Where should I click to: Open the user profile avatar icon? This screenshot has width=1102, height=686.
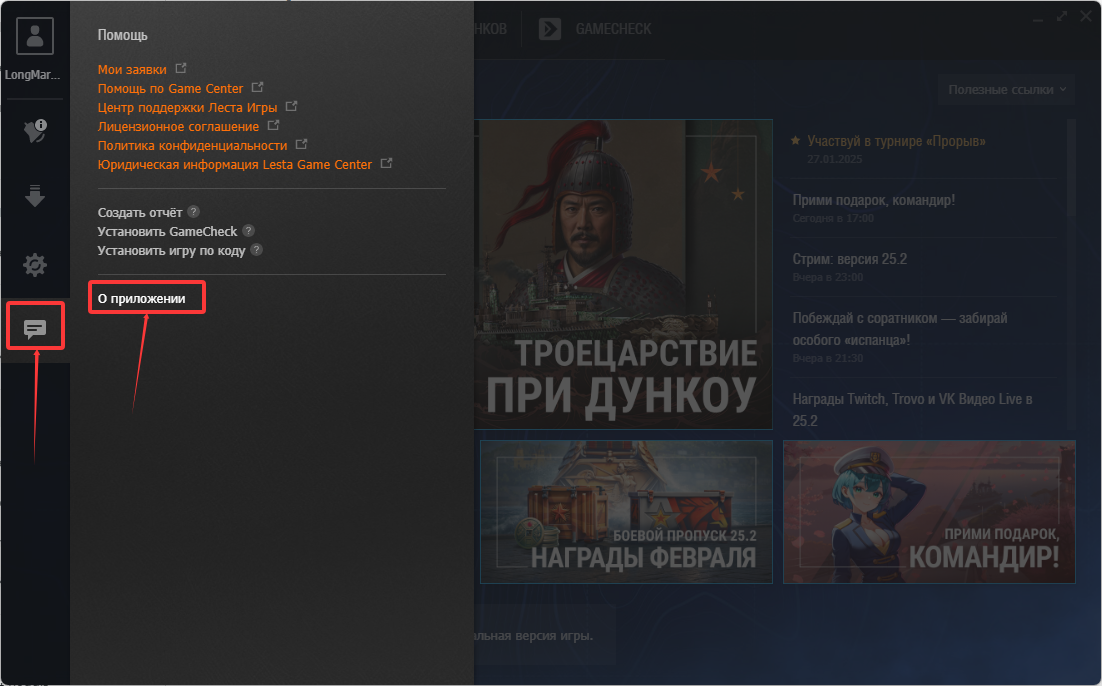(x=34, y=35)
